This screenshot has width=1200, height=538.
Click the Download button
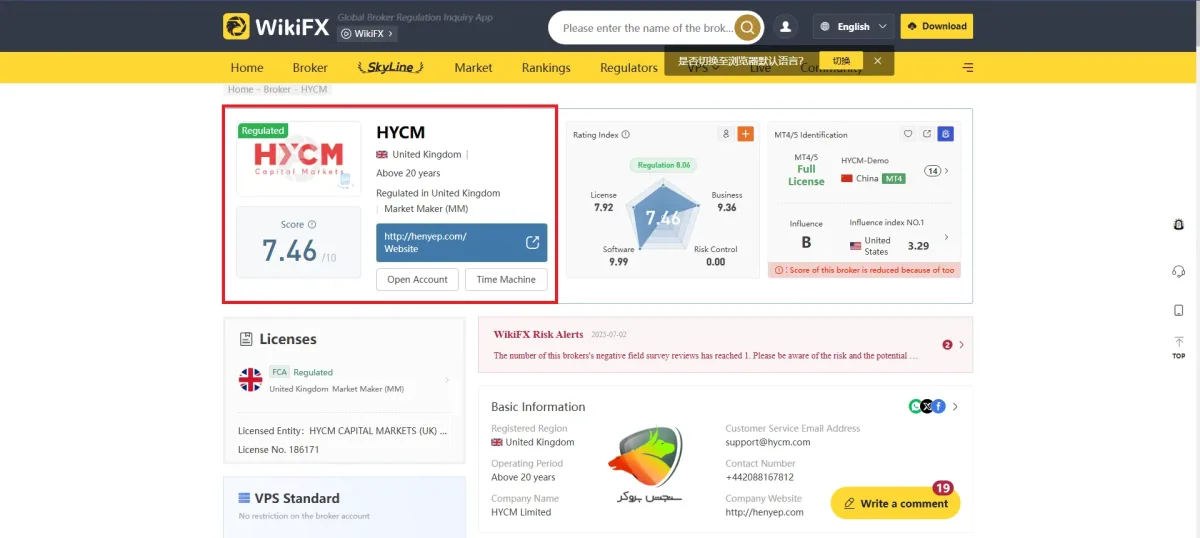click(937, 26)
